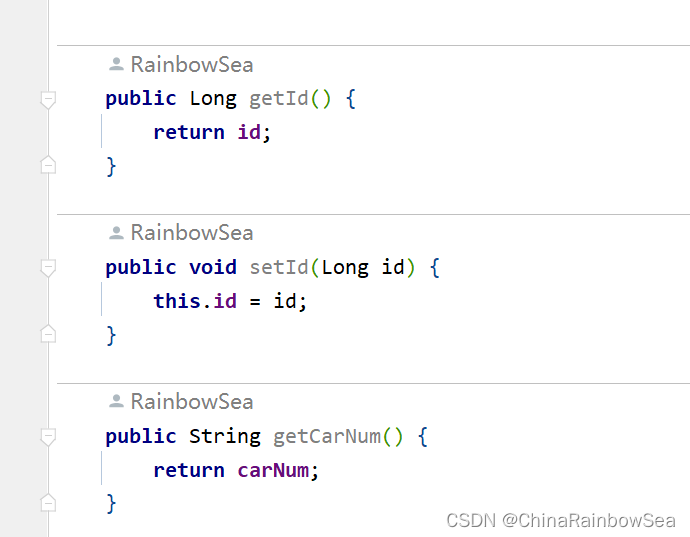Click the Long parameter type in setId
The height and width of the screenshot is (537, 690).
point(345,268)
